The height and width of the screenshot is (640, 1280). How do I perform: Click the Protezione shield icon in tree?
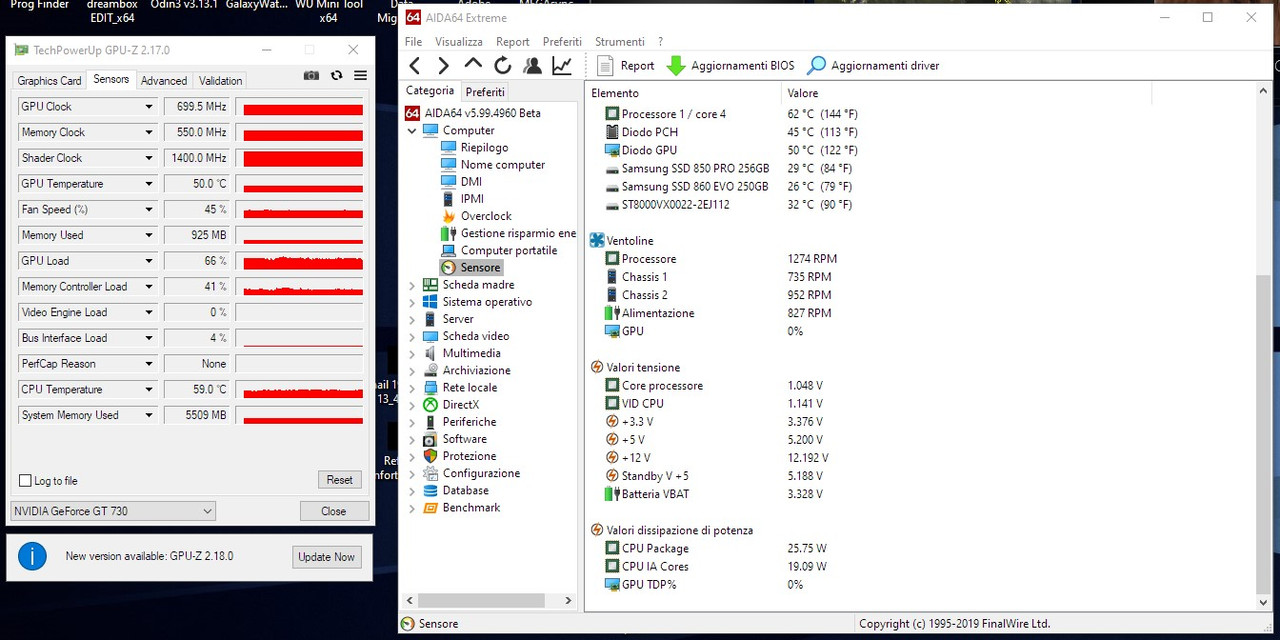point(430,456)
